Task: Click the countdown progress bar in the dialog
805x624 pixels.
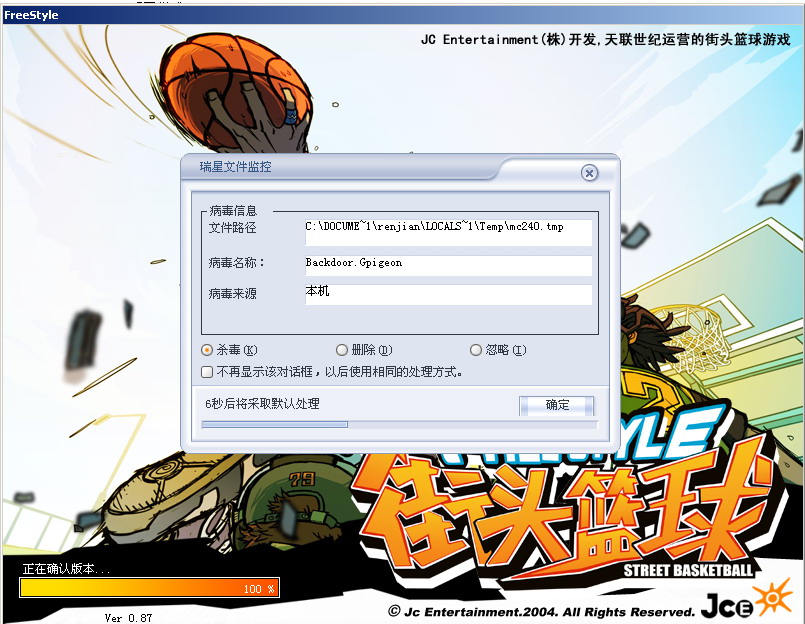Action: coord(399,425)
